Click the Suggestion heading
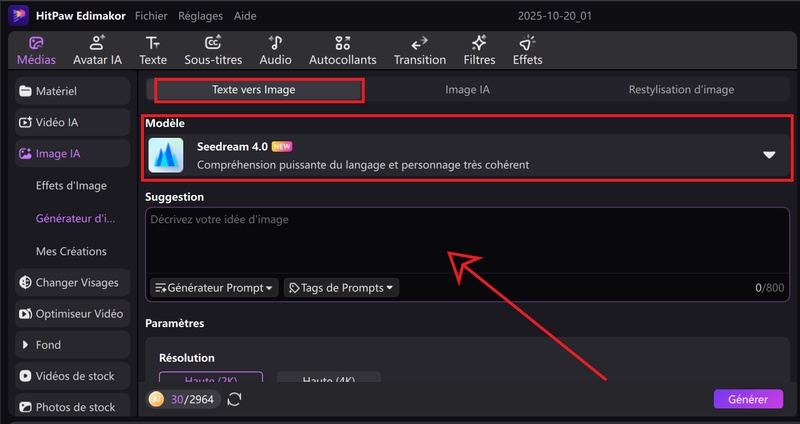 tap(174, 197)
